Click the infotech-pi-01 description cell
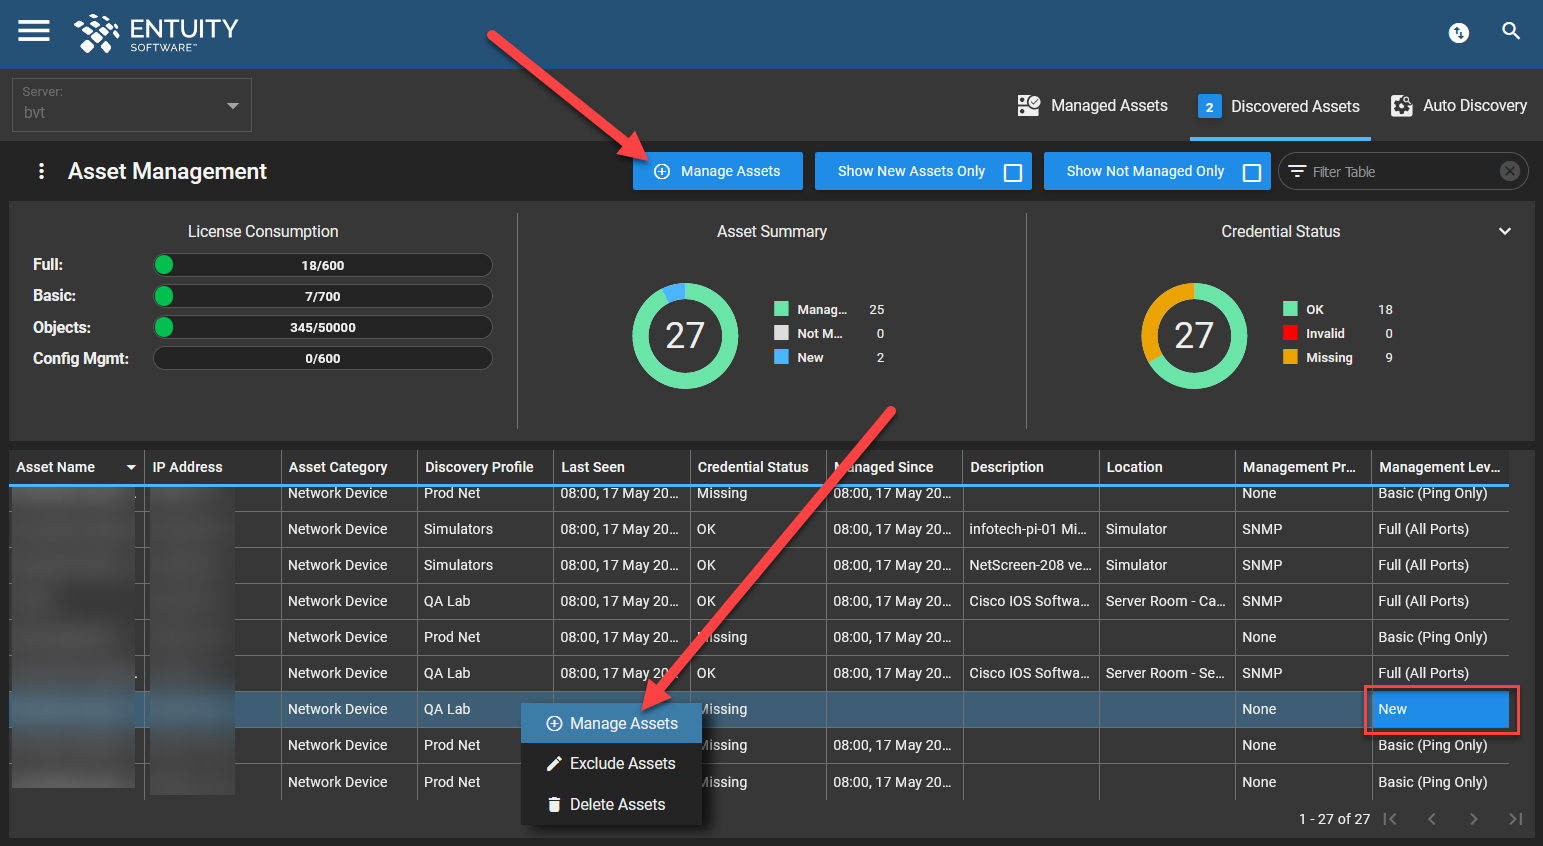1543x846 pixels. click(1030, 529)
